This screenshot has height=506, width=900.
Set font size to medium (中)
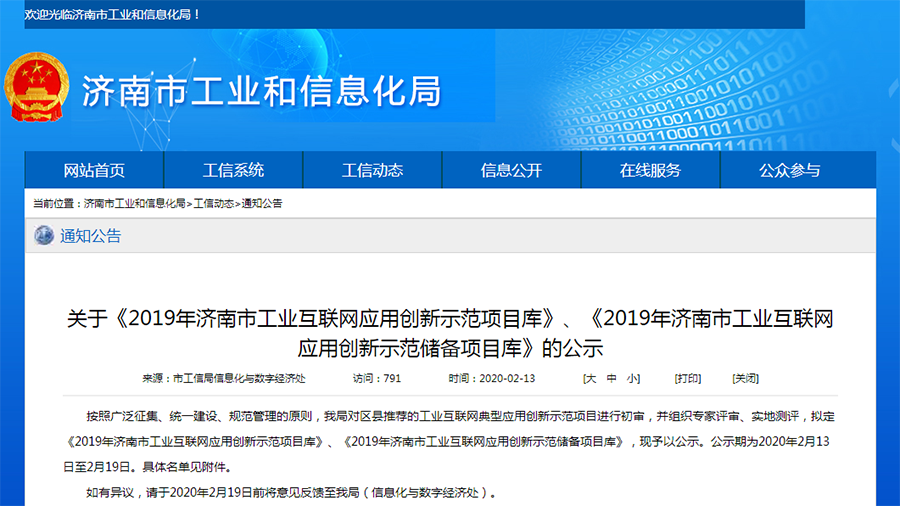[612, 379]
